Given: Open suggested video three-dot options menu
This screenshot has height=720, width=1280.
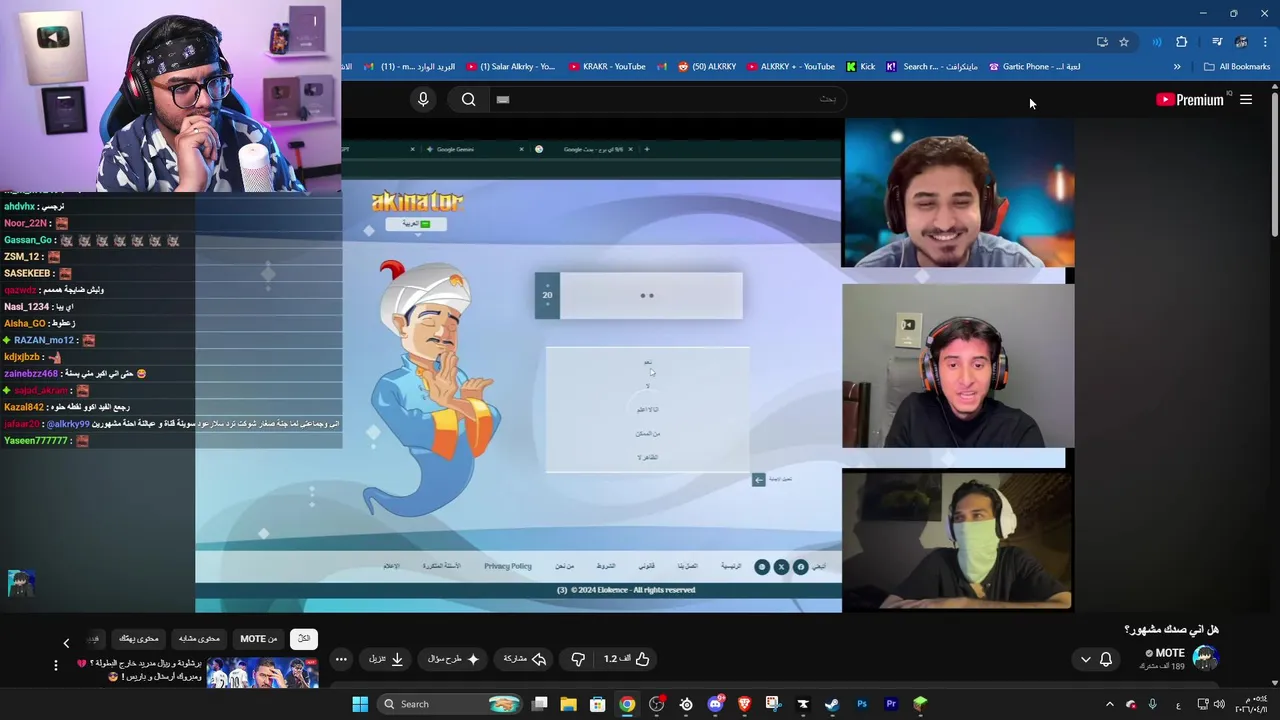Looking at the screenshot, I should (56, 665).
